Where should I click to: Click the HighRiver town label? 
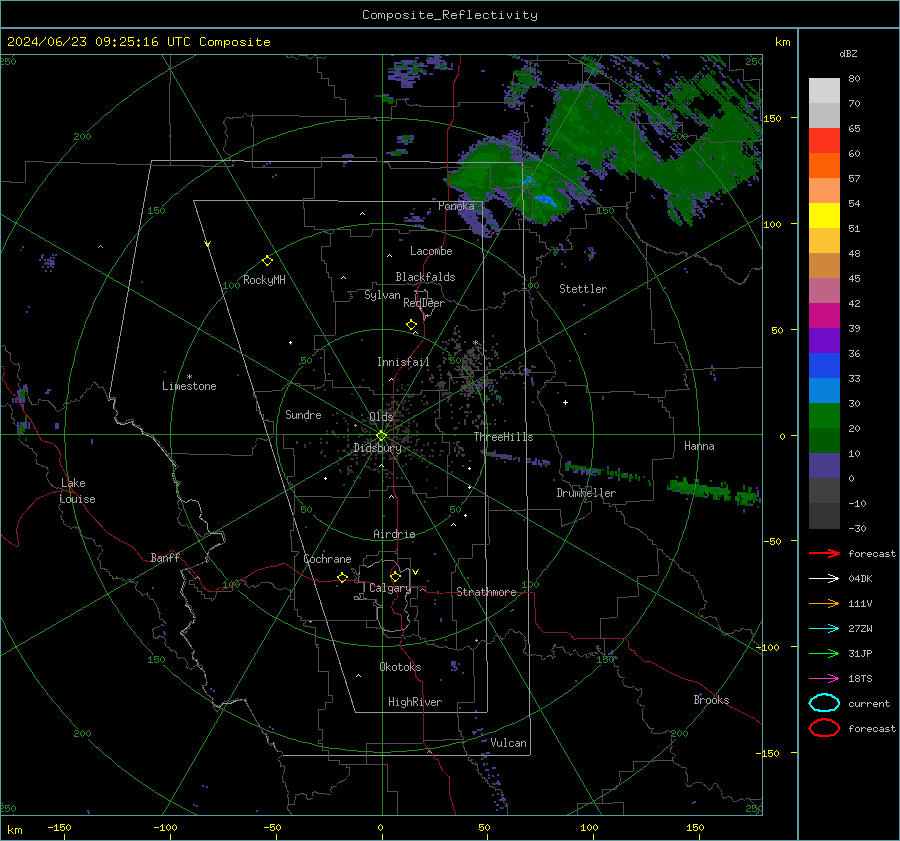click(x=415, y=702)
